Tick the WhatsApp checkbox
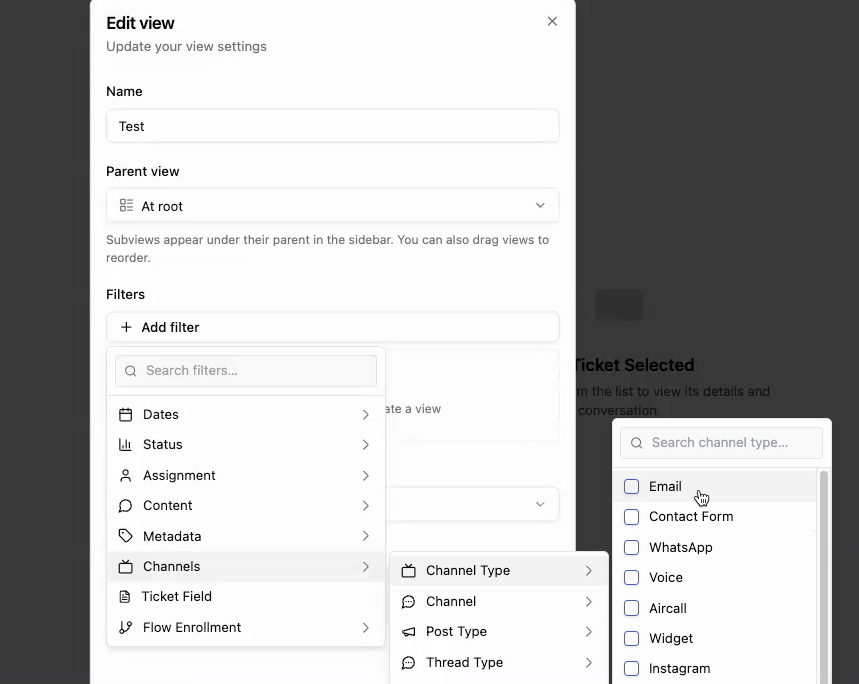Viewport: 859px width, 684px height. pyautogui.click(x=631, y=548)
